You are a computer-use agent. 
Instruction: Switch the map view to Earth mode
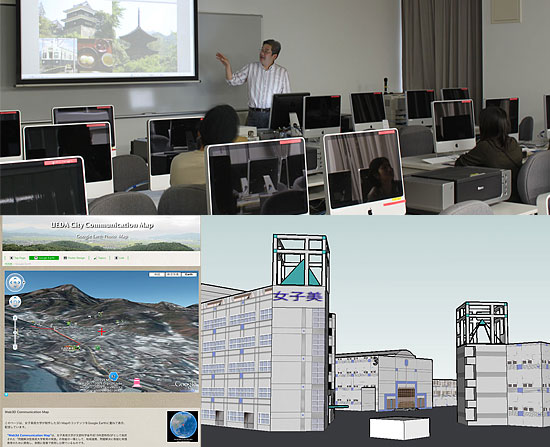(x=189, y=274)
